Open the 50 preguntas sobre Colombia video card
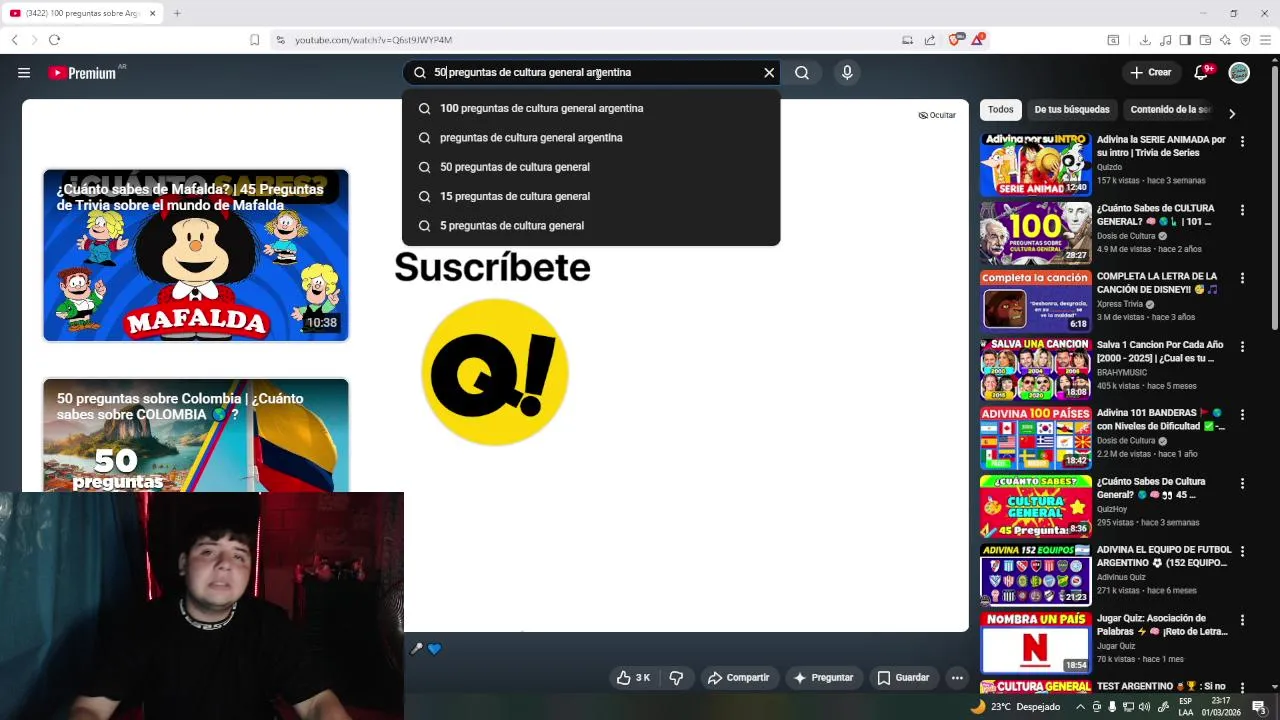The height and width of the screenshot is (720, 1280). (x=196, y=435)
